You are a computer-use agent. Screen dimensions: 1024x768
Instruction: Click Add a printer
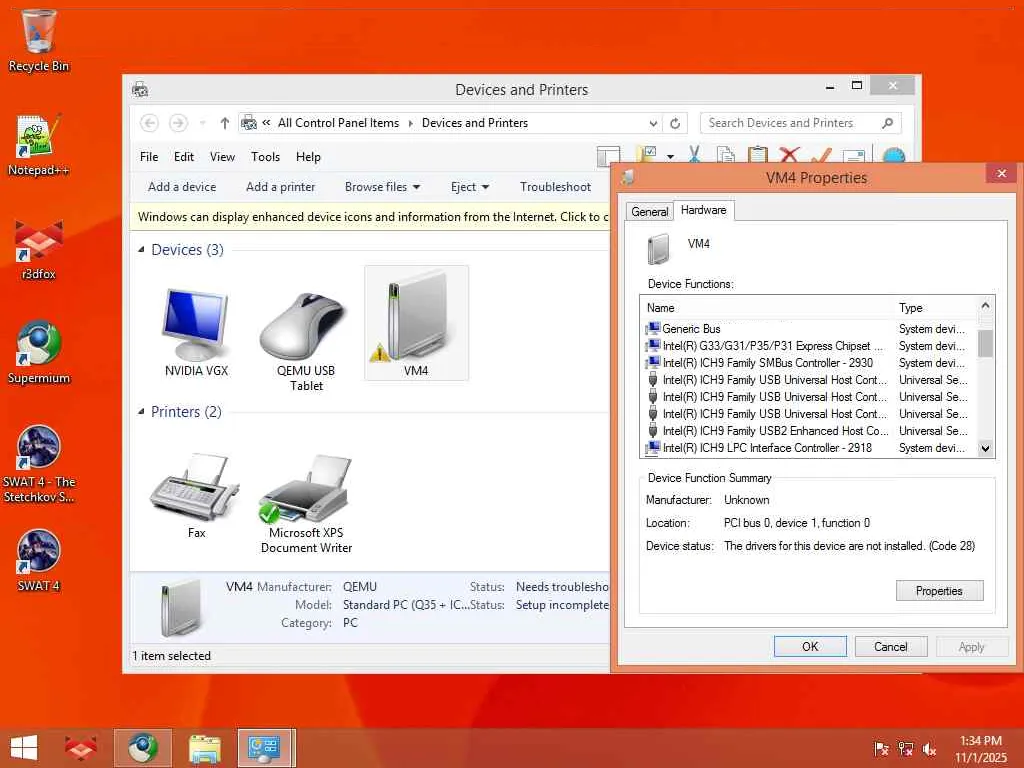(281, 187)
